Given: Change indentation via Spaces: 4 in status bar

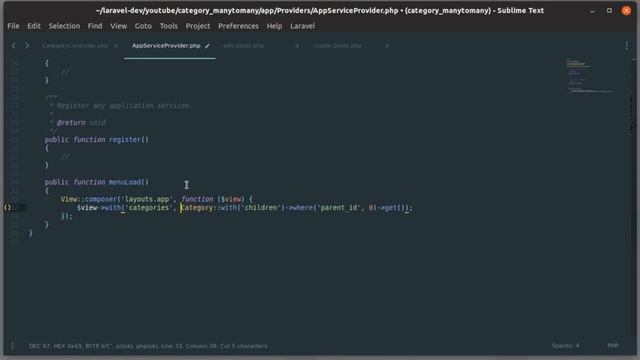Looking at the screenshot, I should click(x=565, y=346).
